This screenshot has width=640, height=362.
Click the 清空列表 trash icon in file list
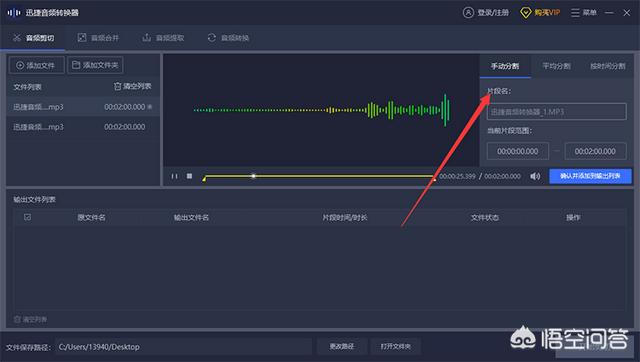pos(118,86)
